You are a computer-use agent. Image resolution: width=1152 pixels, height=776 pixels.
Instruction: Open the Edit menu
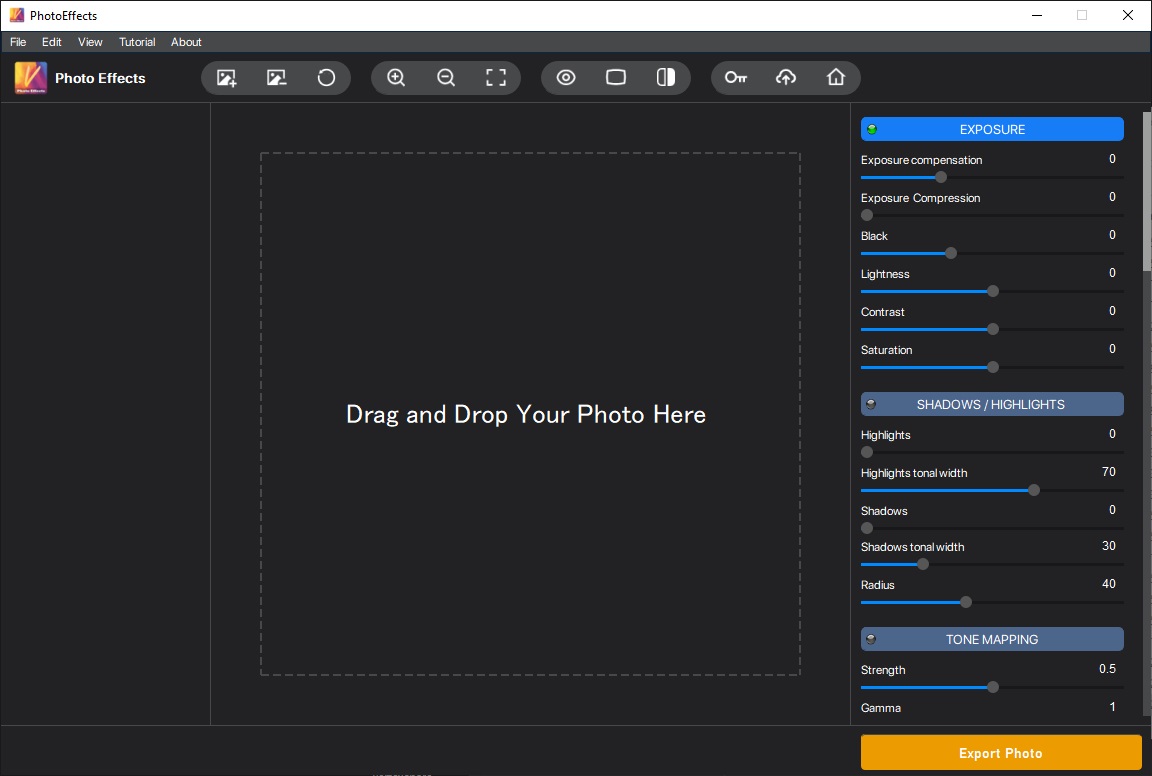(x=51, y=42)
